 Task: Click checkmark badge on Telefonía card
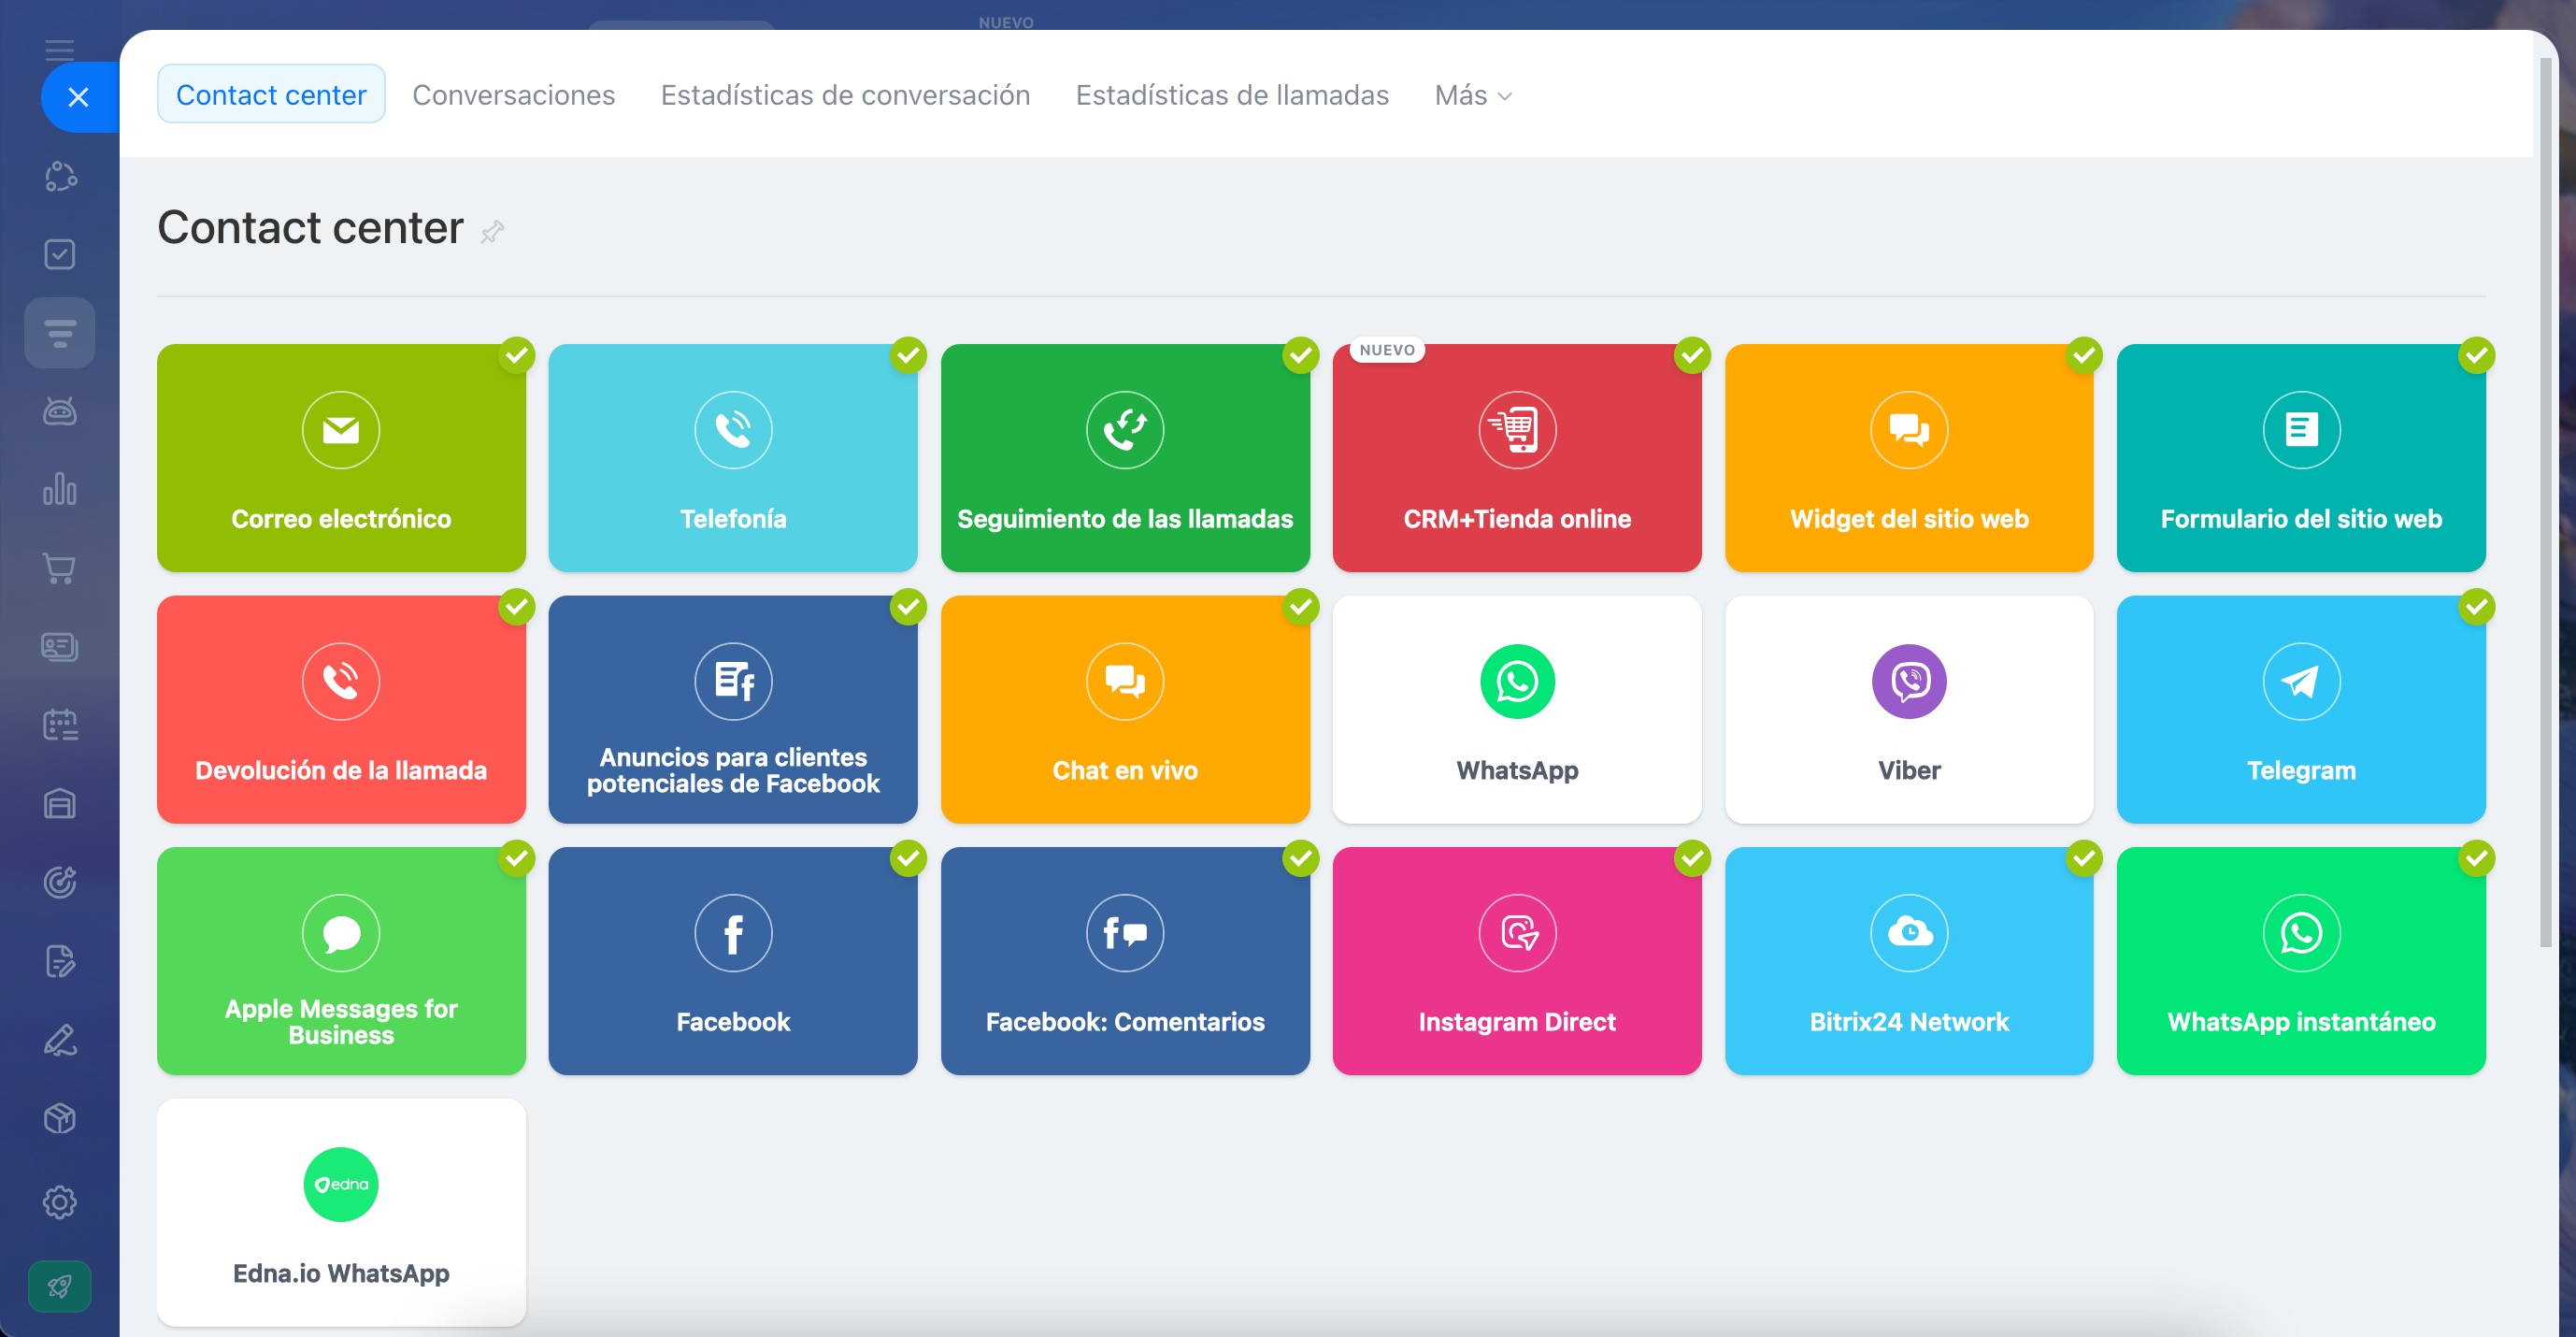coord(908,355)
